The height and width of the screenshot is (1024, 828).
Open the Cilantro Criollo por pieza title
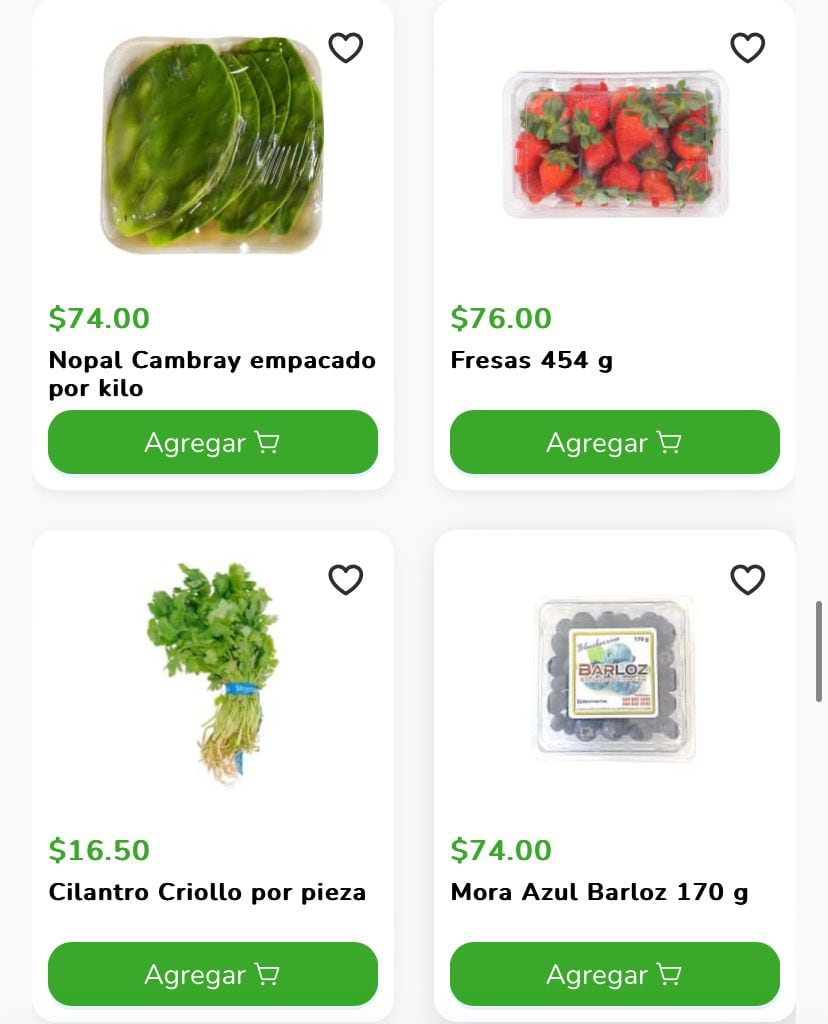207,892
